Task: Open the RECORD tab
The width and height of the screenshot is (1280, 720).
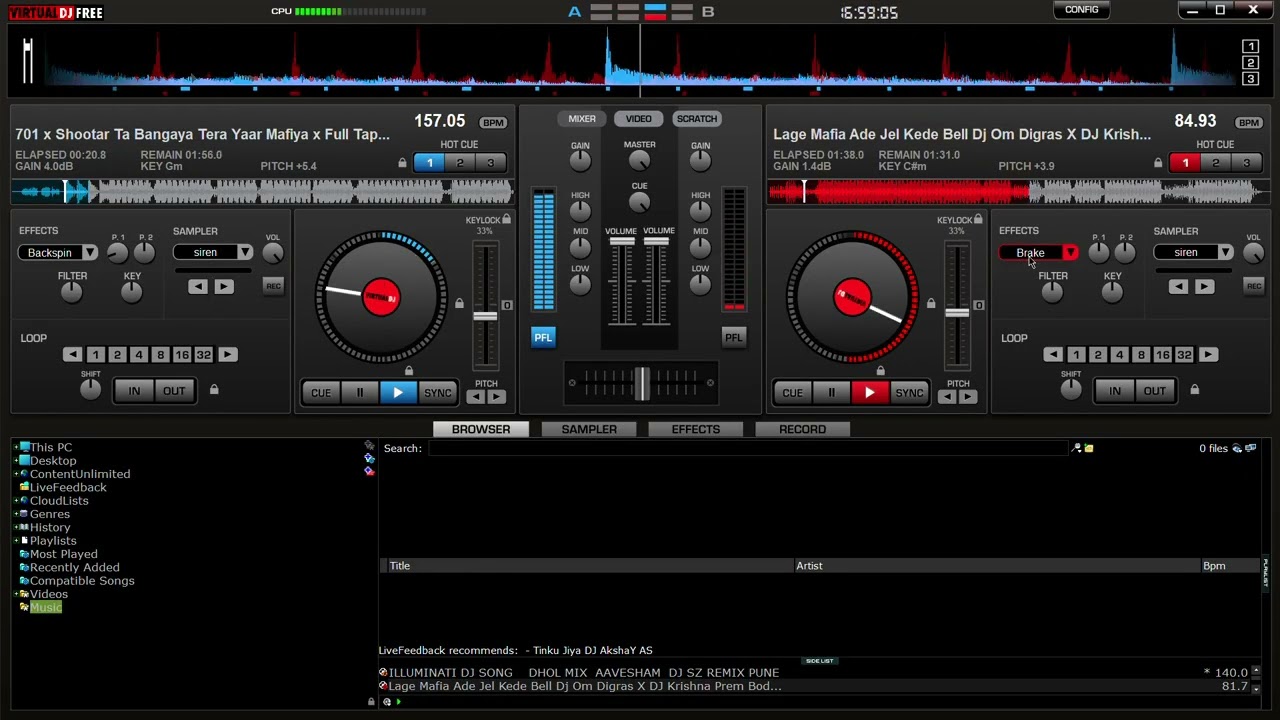Action: coord(802,429)
